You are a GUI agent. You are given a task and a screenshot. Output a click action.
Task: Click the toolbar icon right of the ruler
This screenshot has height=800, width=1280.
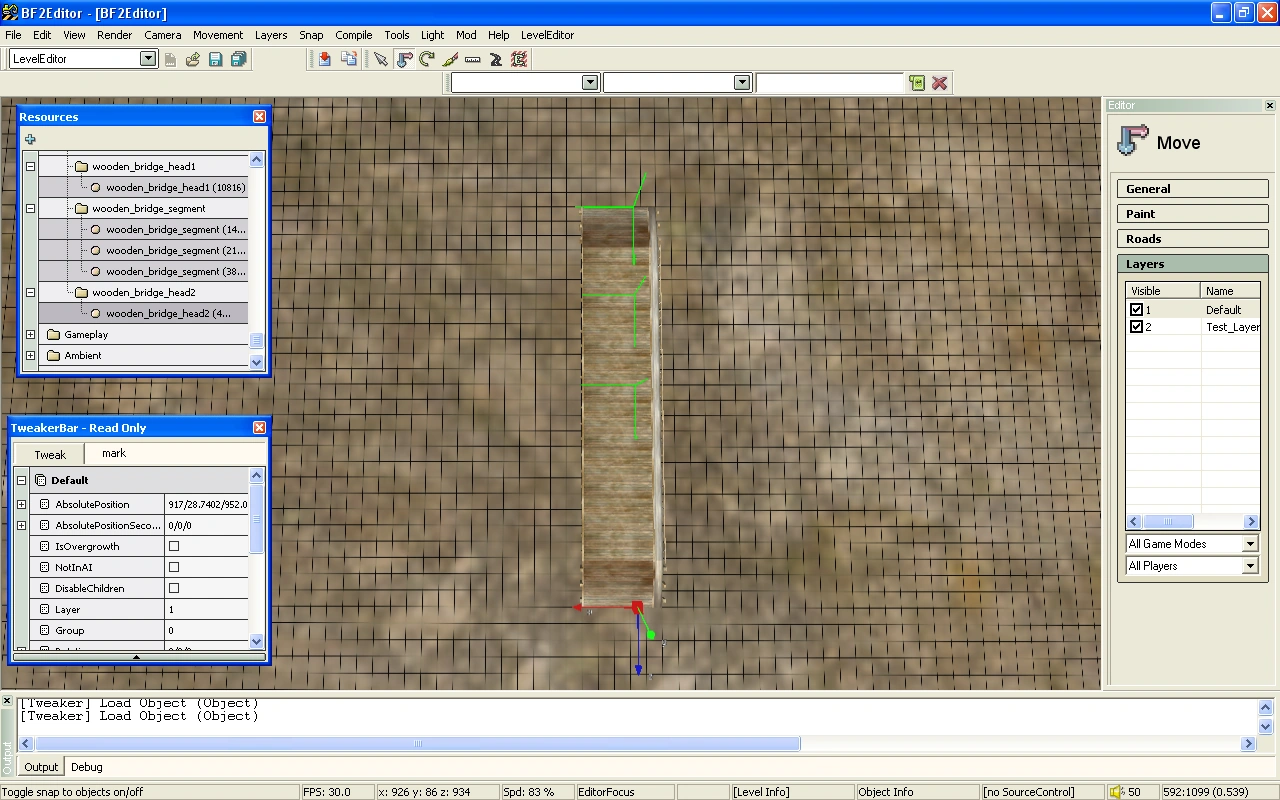point(495,59)
